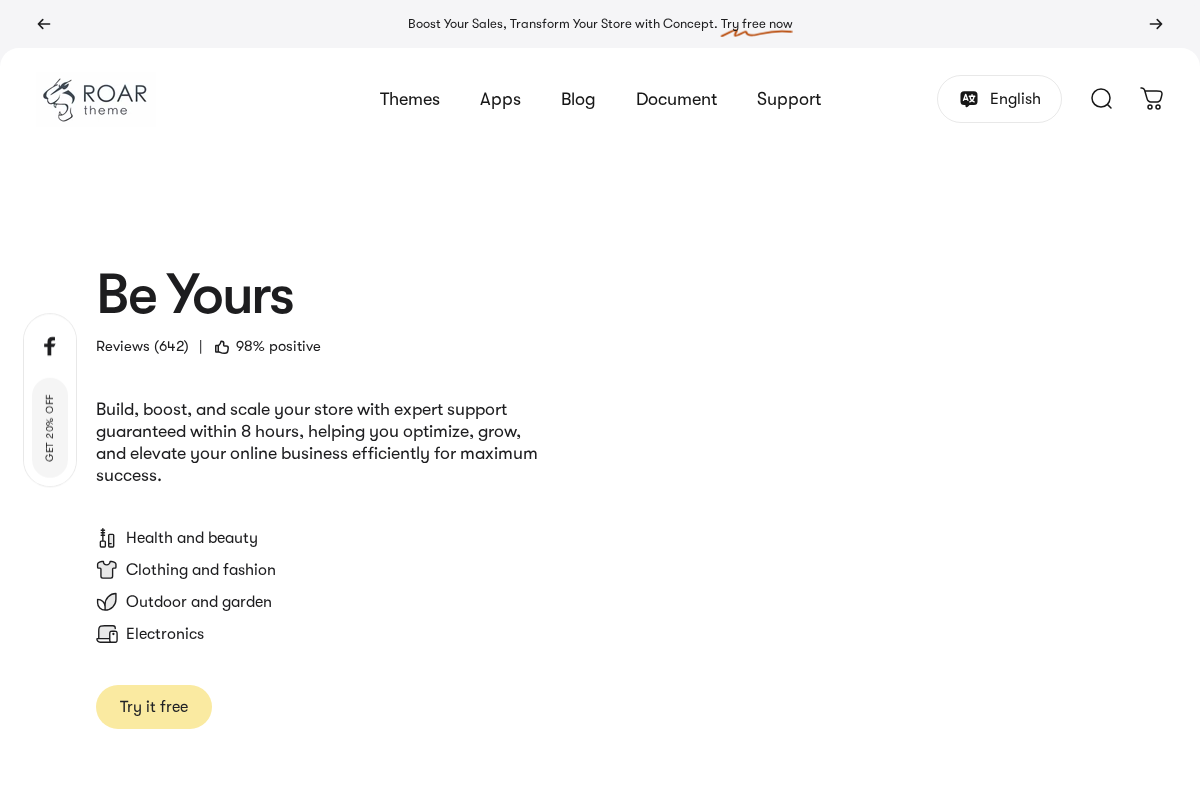This screenshot has width=1200, height=800.
Task: Go to the Support page
Action: (789, 99)
